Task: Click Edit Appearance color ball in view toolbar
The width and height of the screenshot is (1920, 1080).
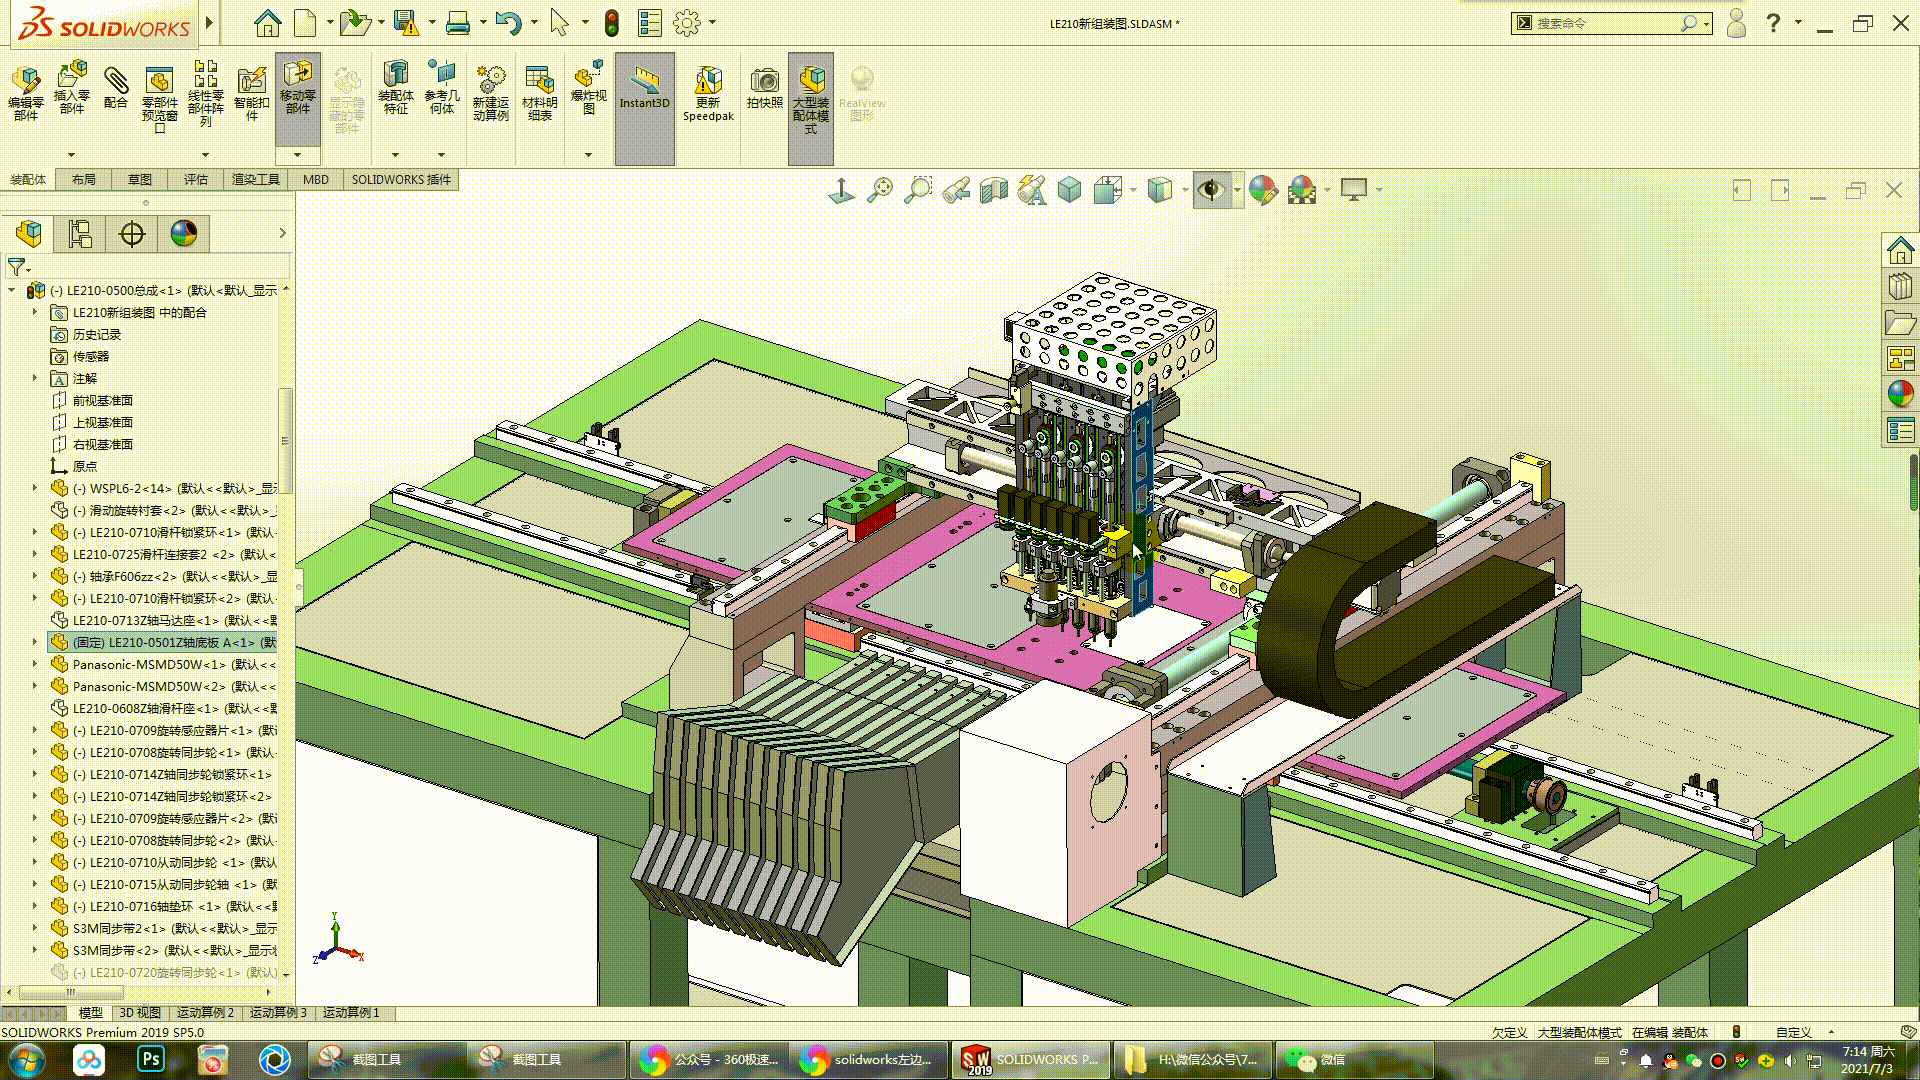Action: [1263, 189]
